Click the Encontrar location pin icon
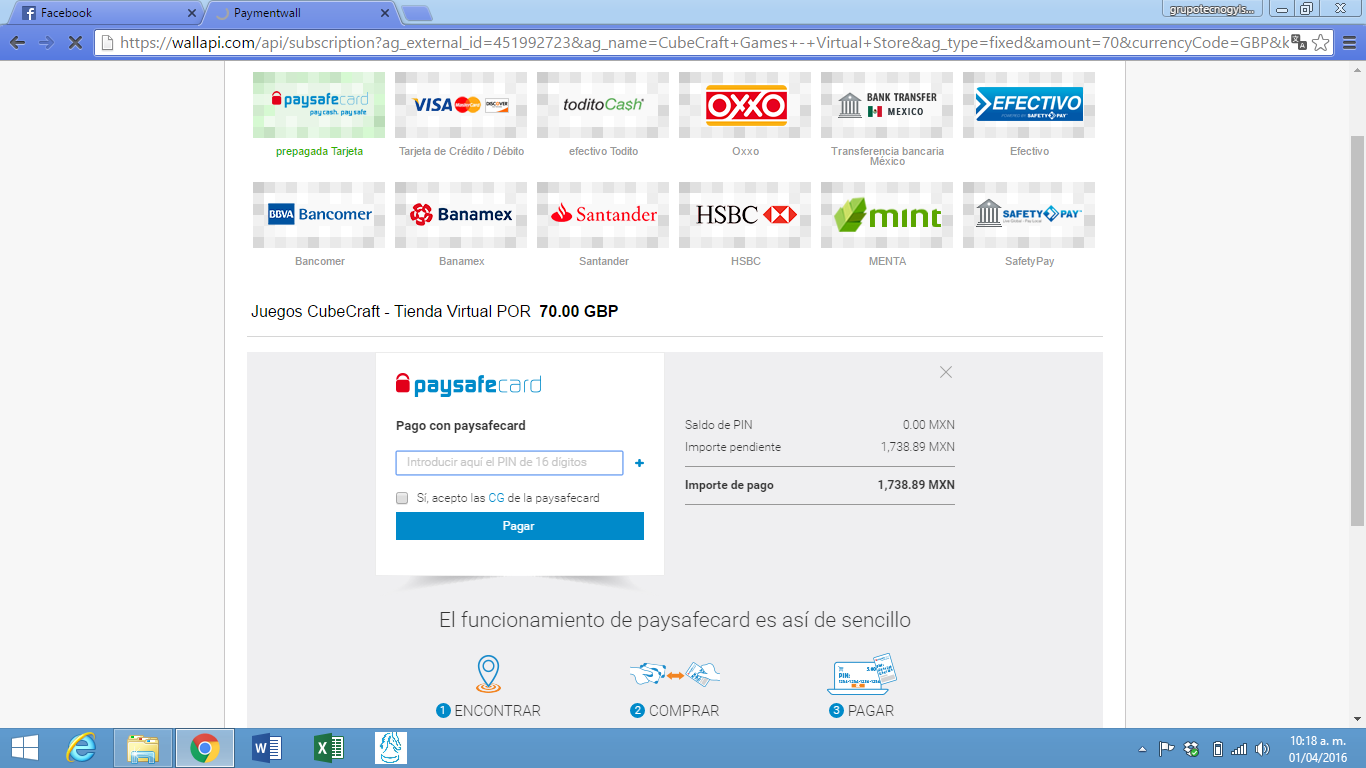The height and width of the screenshot is (768, 1366). click(x=488, y=675)
